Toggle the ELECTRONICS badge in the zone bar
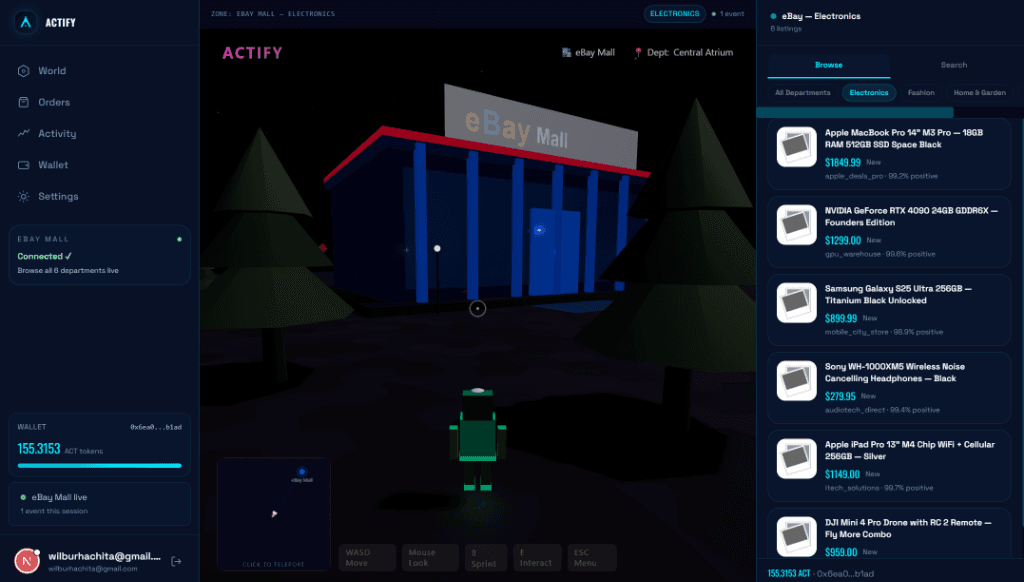 click(674, 14)
